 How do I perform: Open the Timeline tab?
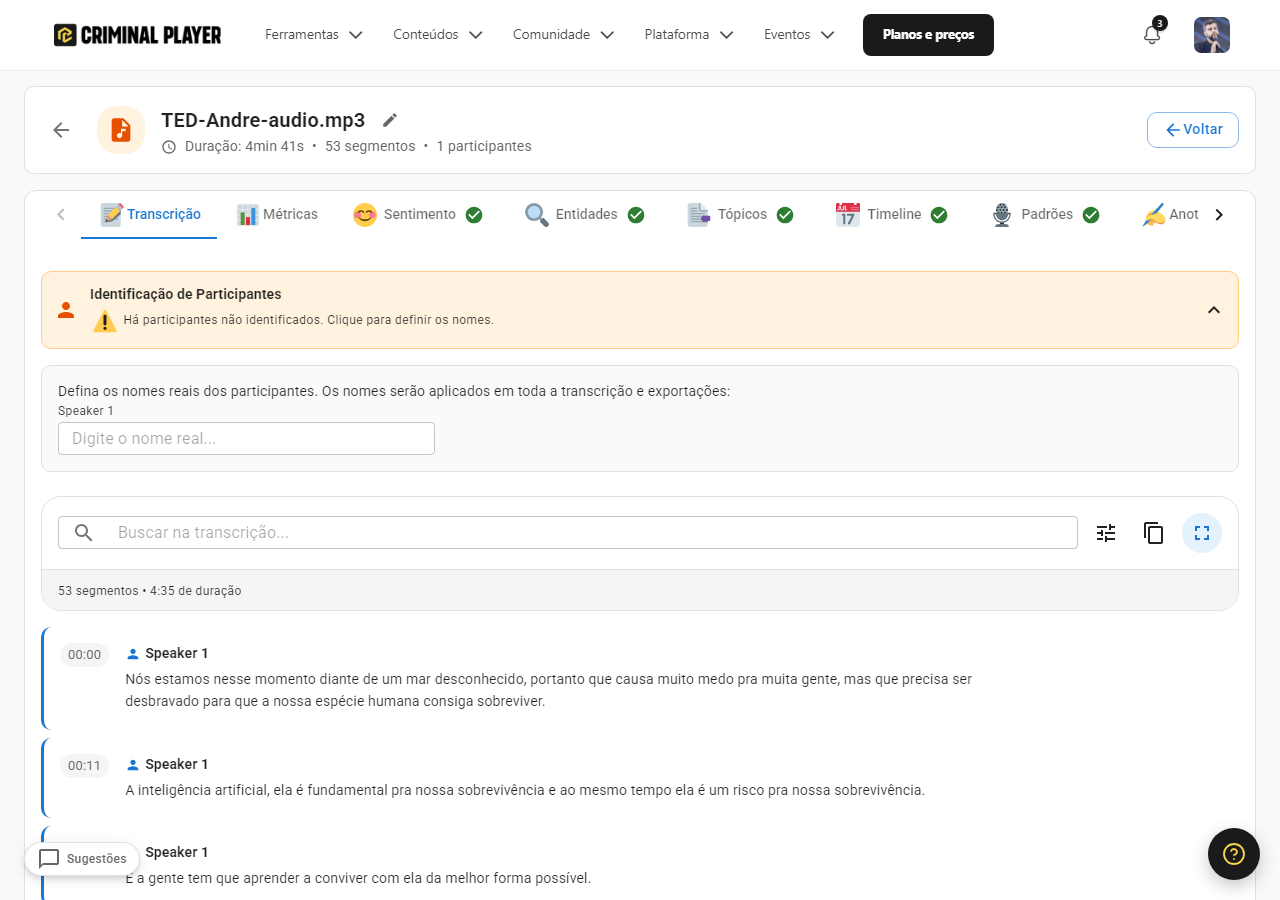coord(892,215)
